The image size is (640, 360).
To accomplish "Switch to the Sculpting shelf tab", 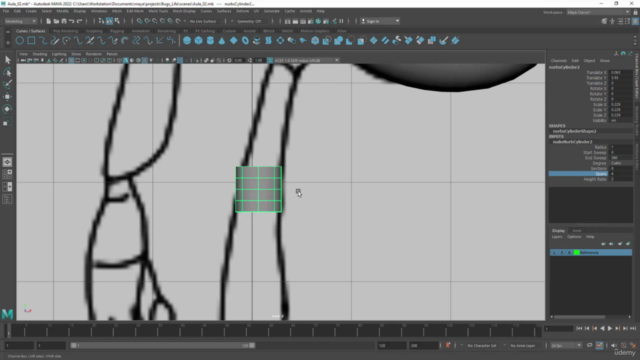I will click(x=94, y=31).
